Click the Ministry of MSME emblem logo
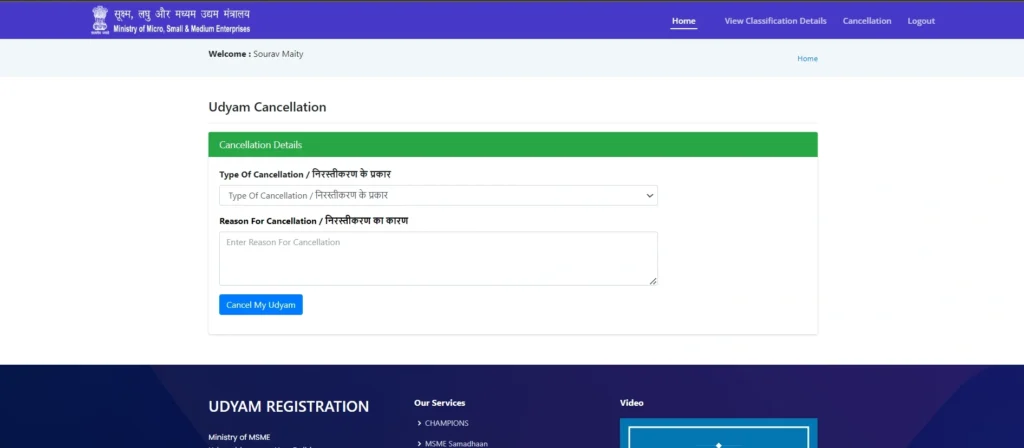The height and width of the screenshot is (448, 1024). pos(100,20)
